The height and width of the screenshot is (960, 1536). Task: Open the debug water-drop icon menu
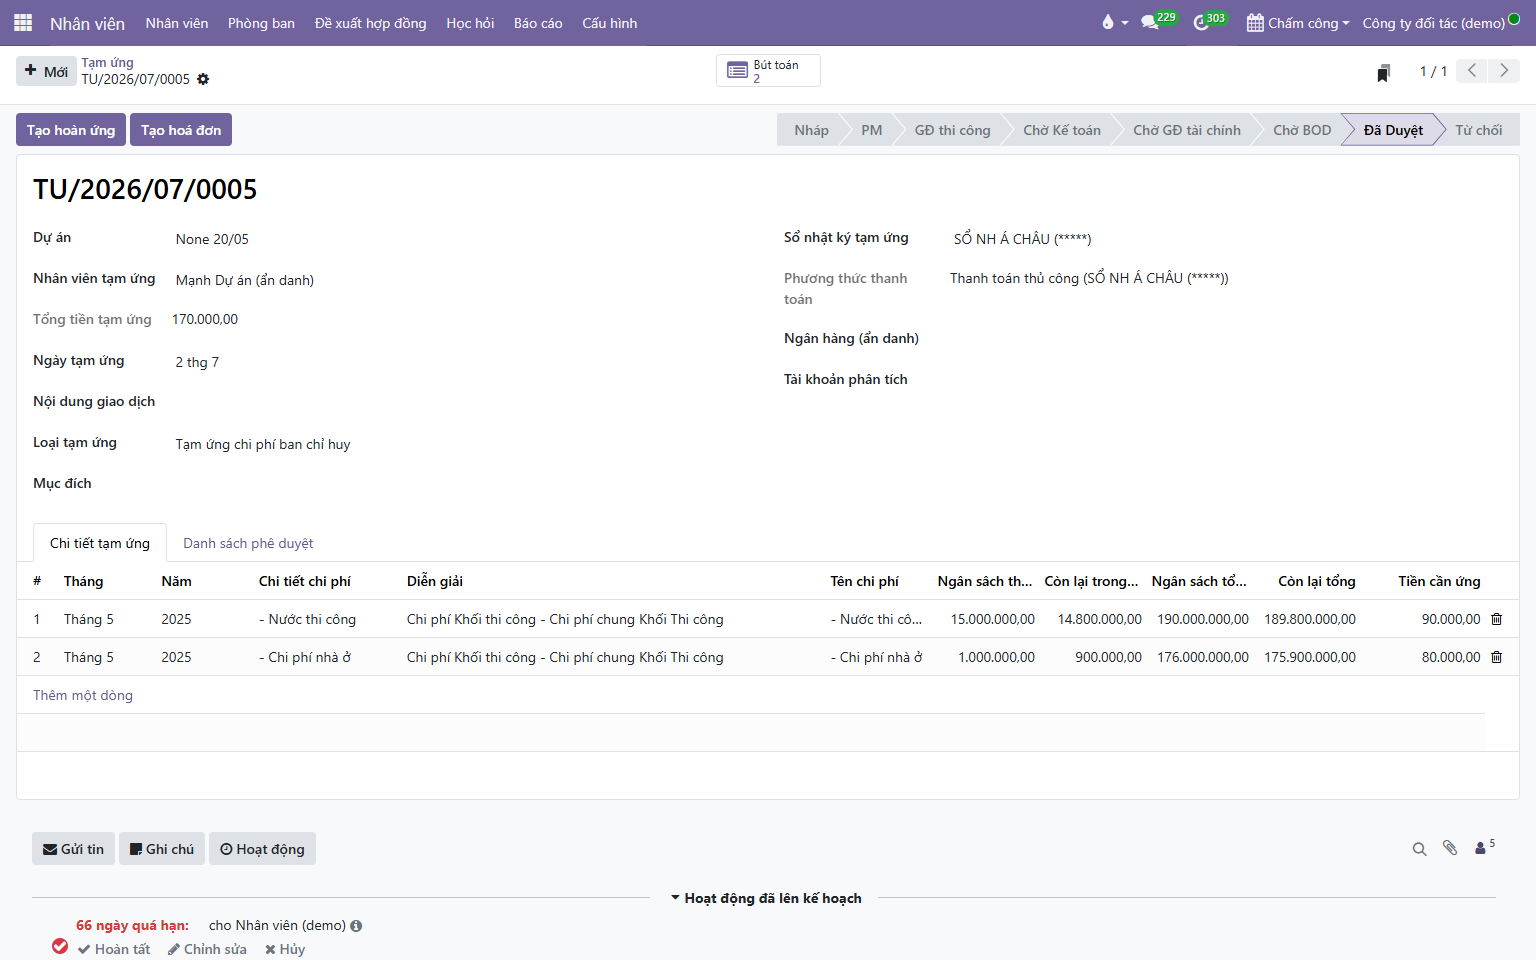[x=1113, y=23]
